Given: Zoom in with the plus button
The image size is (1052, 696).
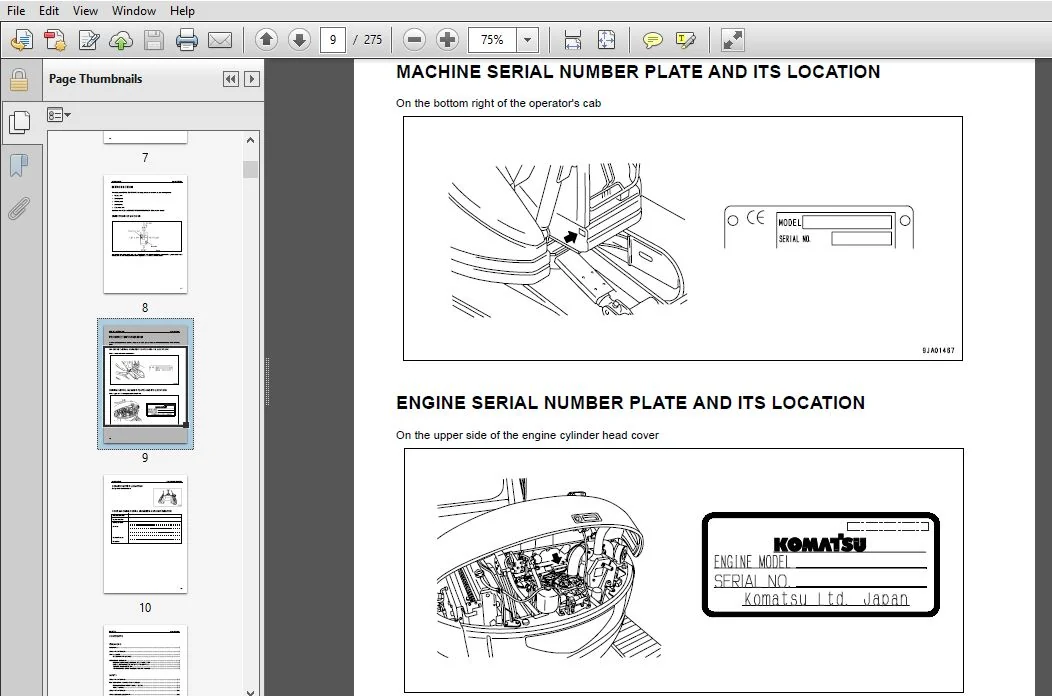Looking at the screenshot, I should (447, 40).
